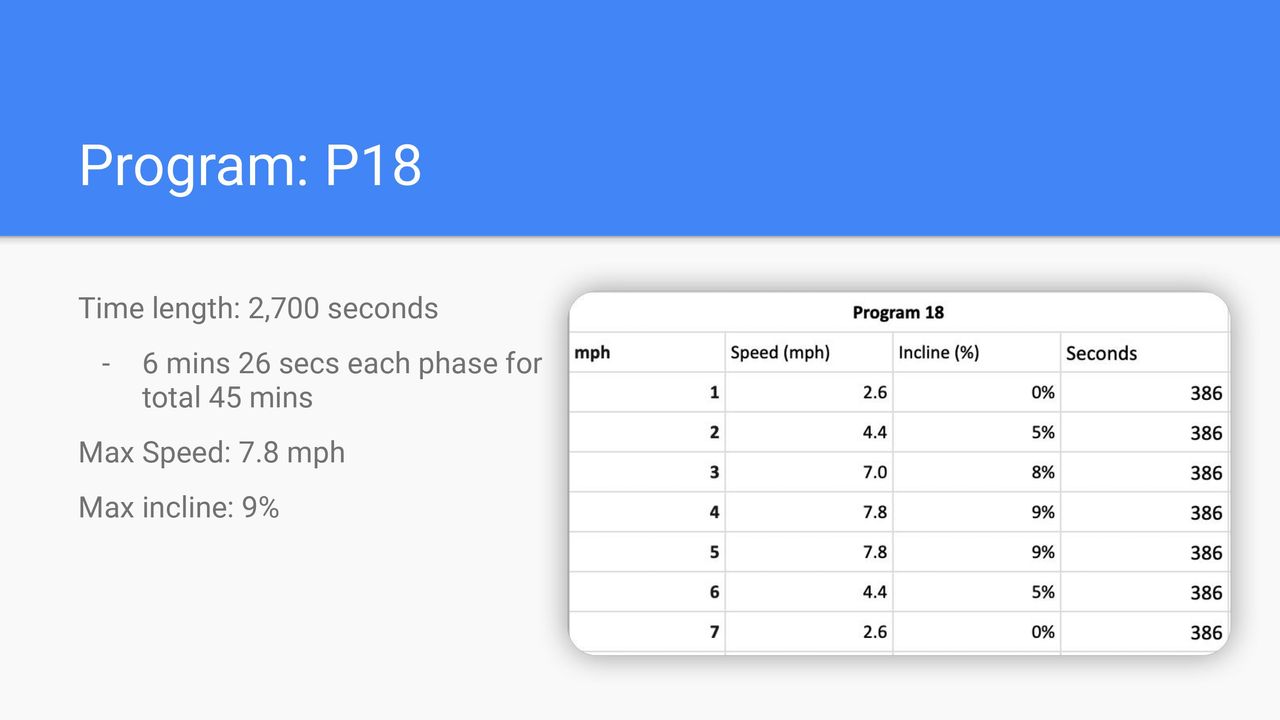Select the 'Speed (mph)' column header
The height and width of the screenshot is (720, 1280).
click(x=780, y=352)
